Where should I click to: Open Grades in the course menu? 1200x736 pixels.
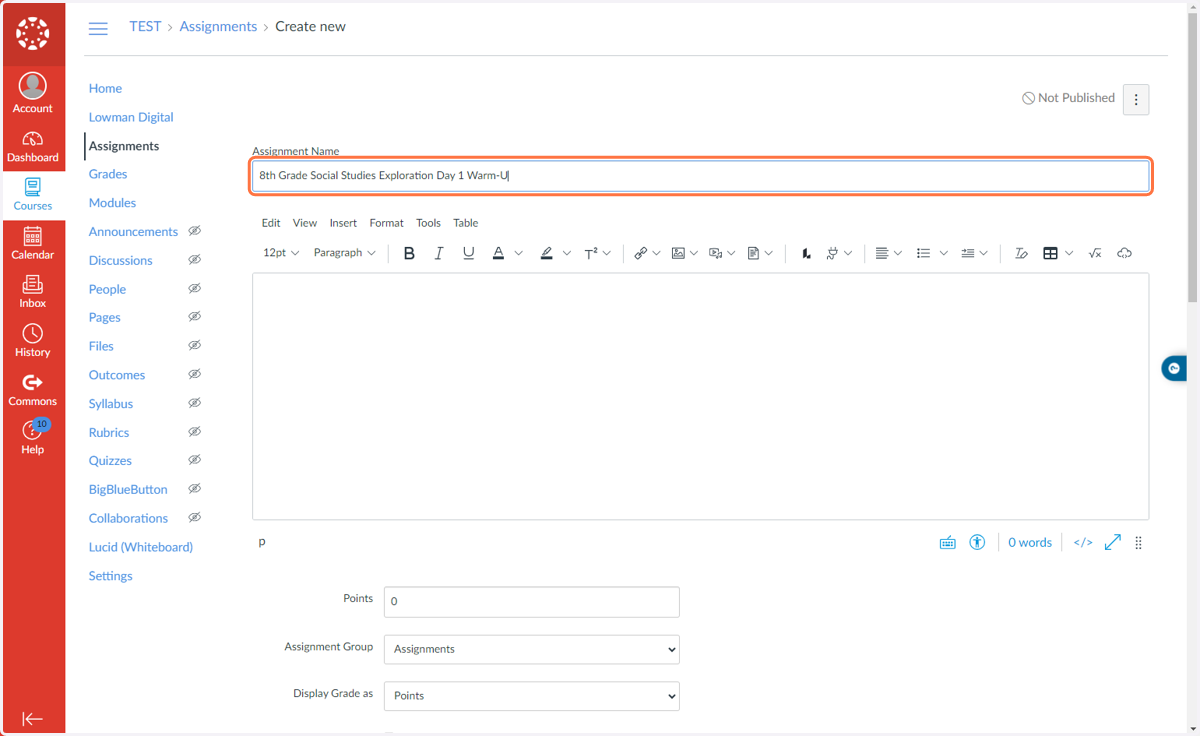point(108,174)
